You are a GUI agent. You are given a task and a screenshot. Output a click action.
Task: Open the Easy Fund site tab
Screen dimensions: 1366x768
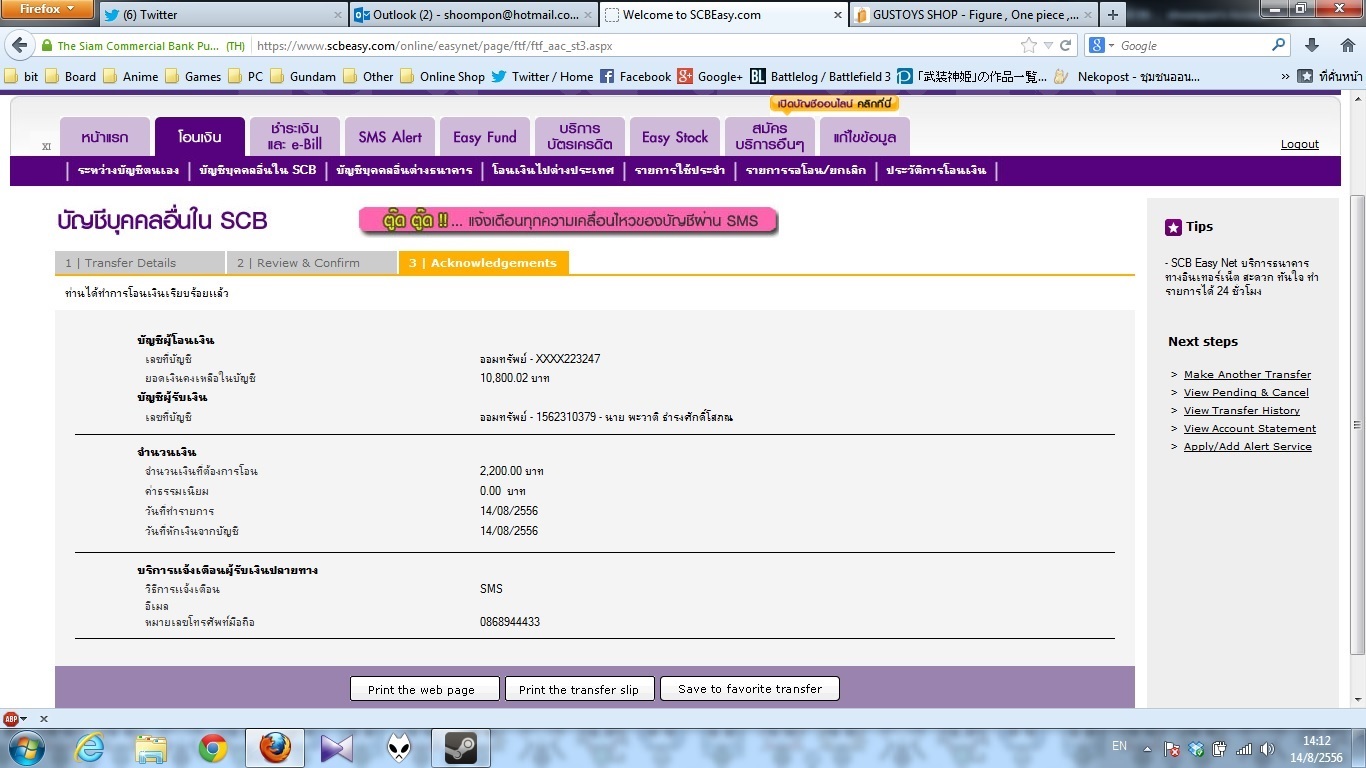[x=485, y=137]
